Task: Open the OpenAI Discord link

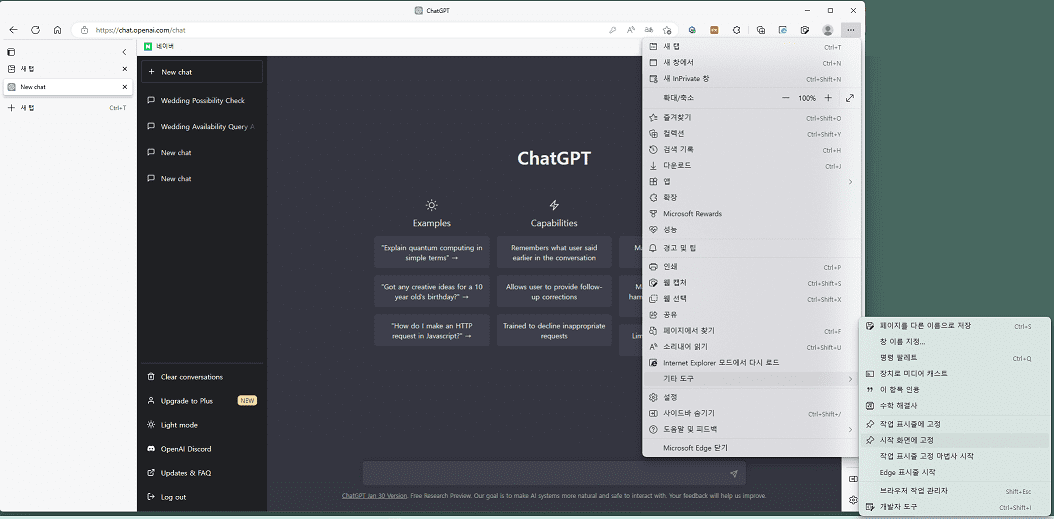Action: click(x=202, y=448)
